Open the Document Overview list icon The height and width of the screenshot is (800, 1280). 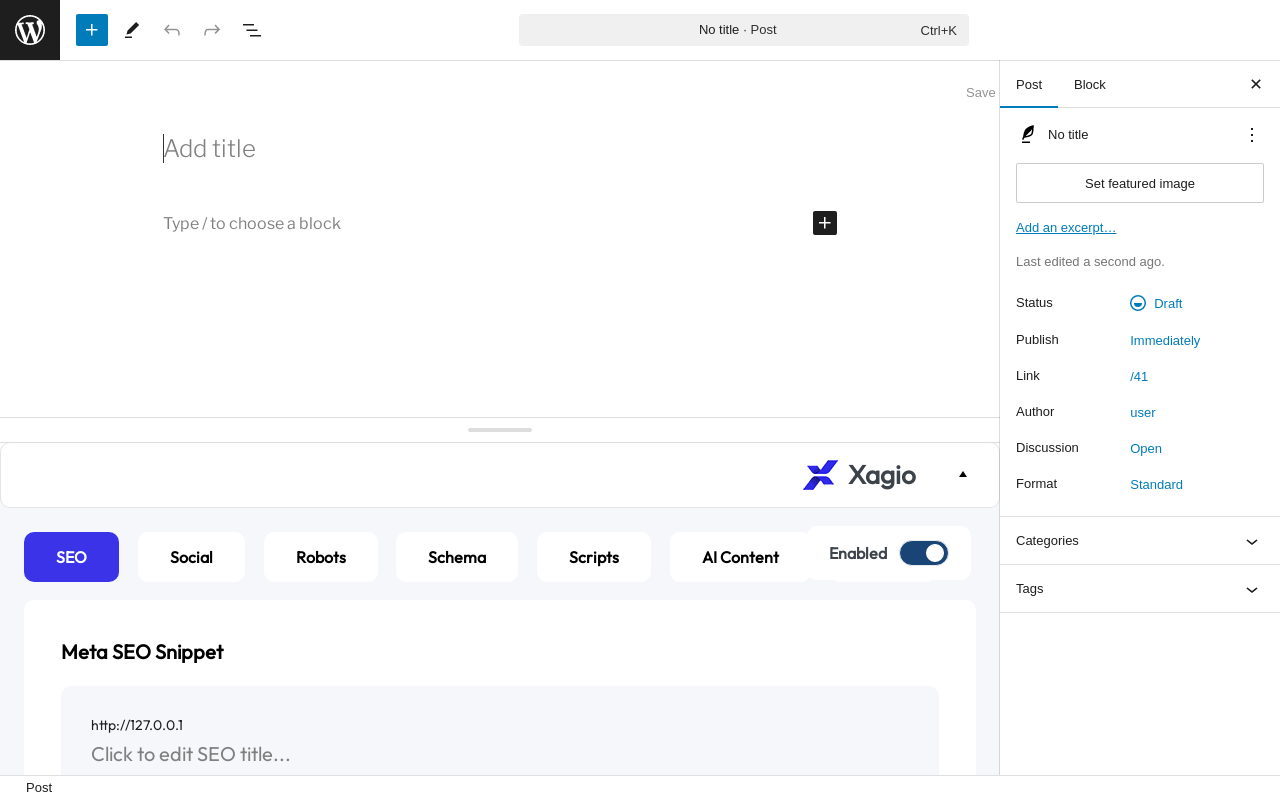[x=252, y=30]
